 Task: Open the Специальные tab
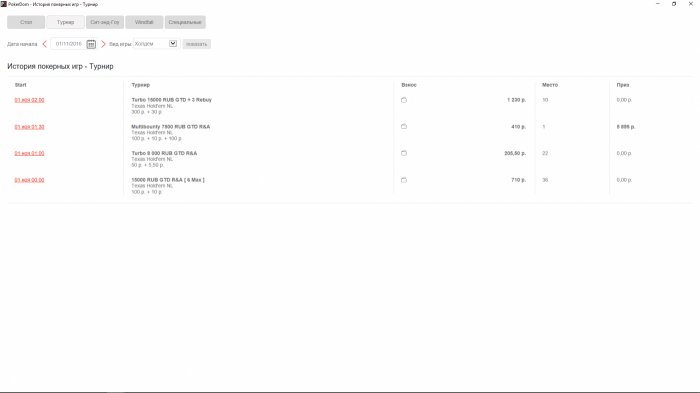coord(185,22)
